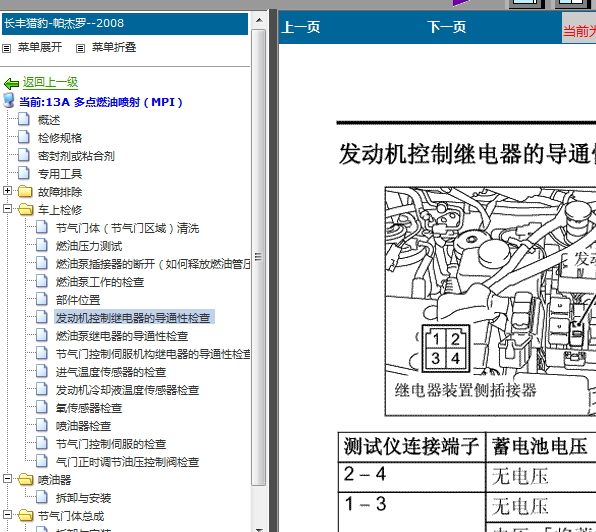Click the 当前:13A 多点燃油喷射 heading
The height and width of the screenshot is (532, 596).
[101, 102]
